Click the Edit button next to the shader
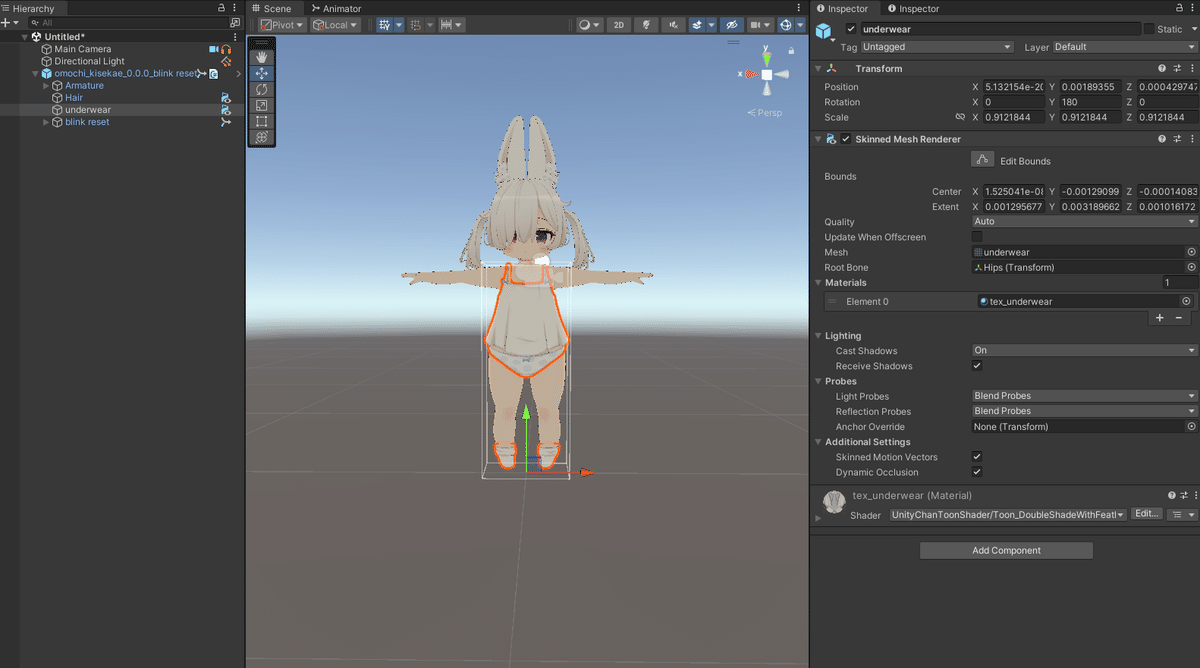This screenshot has height=668, width=1200. (x=1145, y=513)
